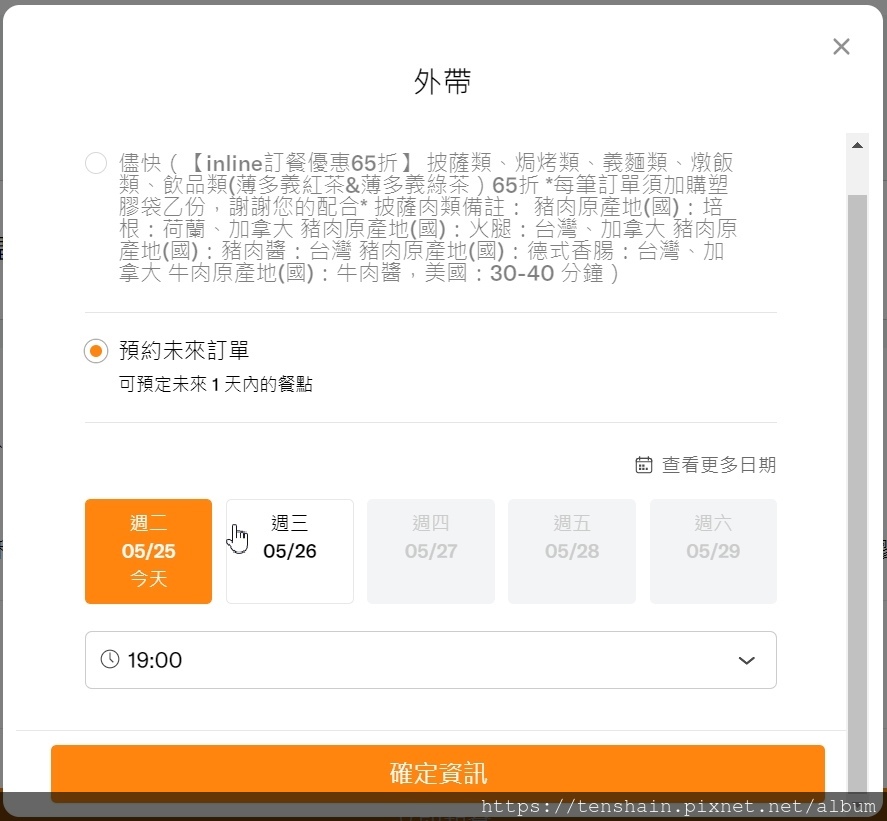The width and height of the screenshot is (887, 821).
Task: Click the clock icon beside 19:00
Action: 110,659
